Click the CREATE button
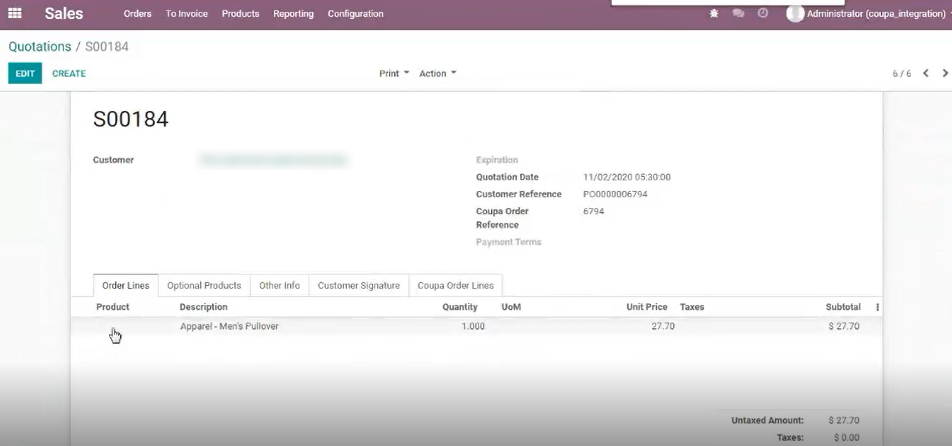 (x=69, y=73)
